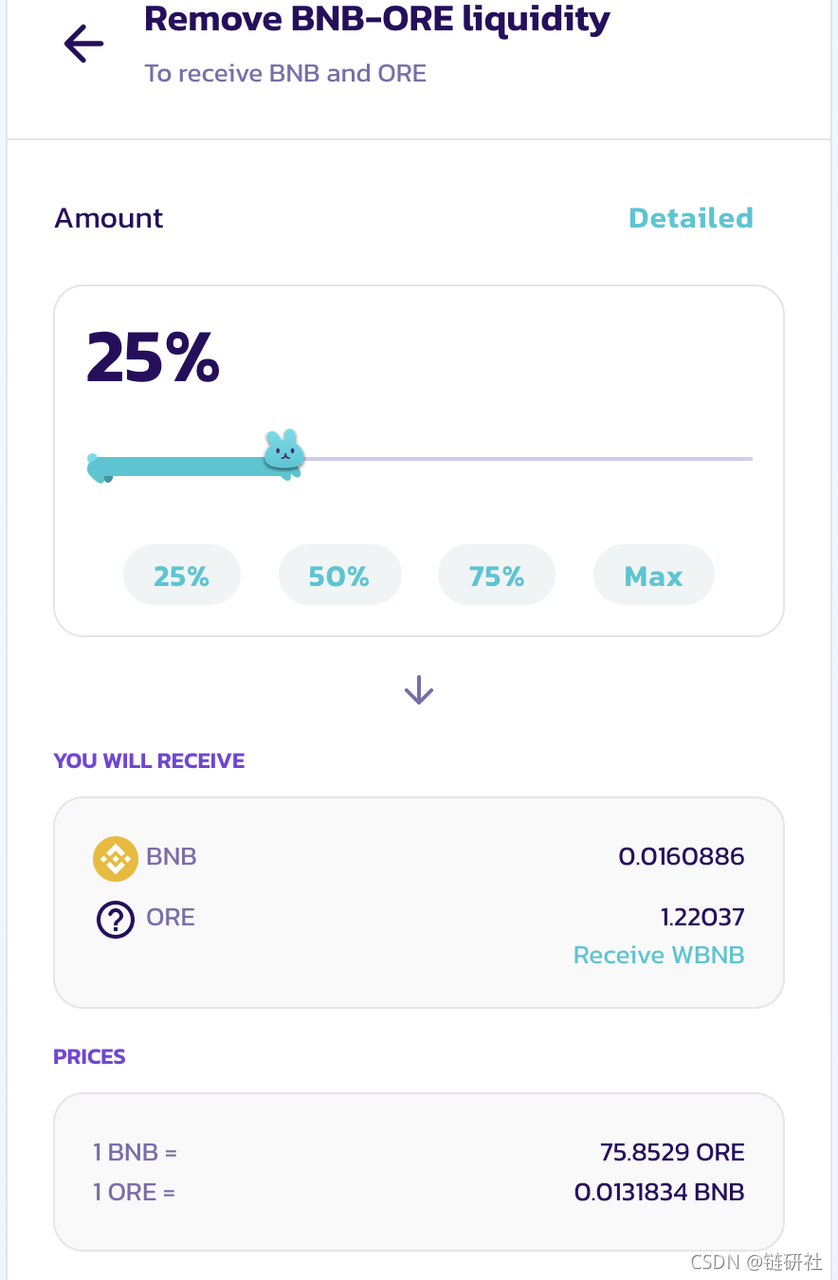Click the unfilled part of the percentage slider track
The image size is (838, 1280).
click(x=528, y=459)
